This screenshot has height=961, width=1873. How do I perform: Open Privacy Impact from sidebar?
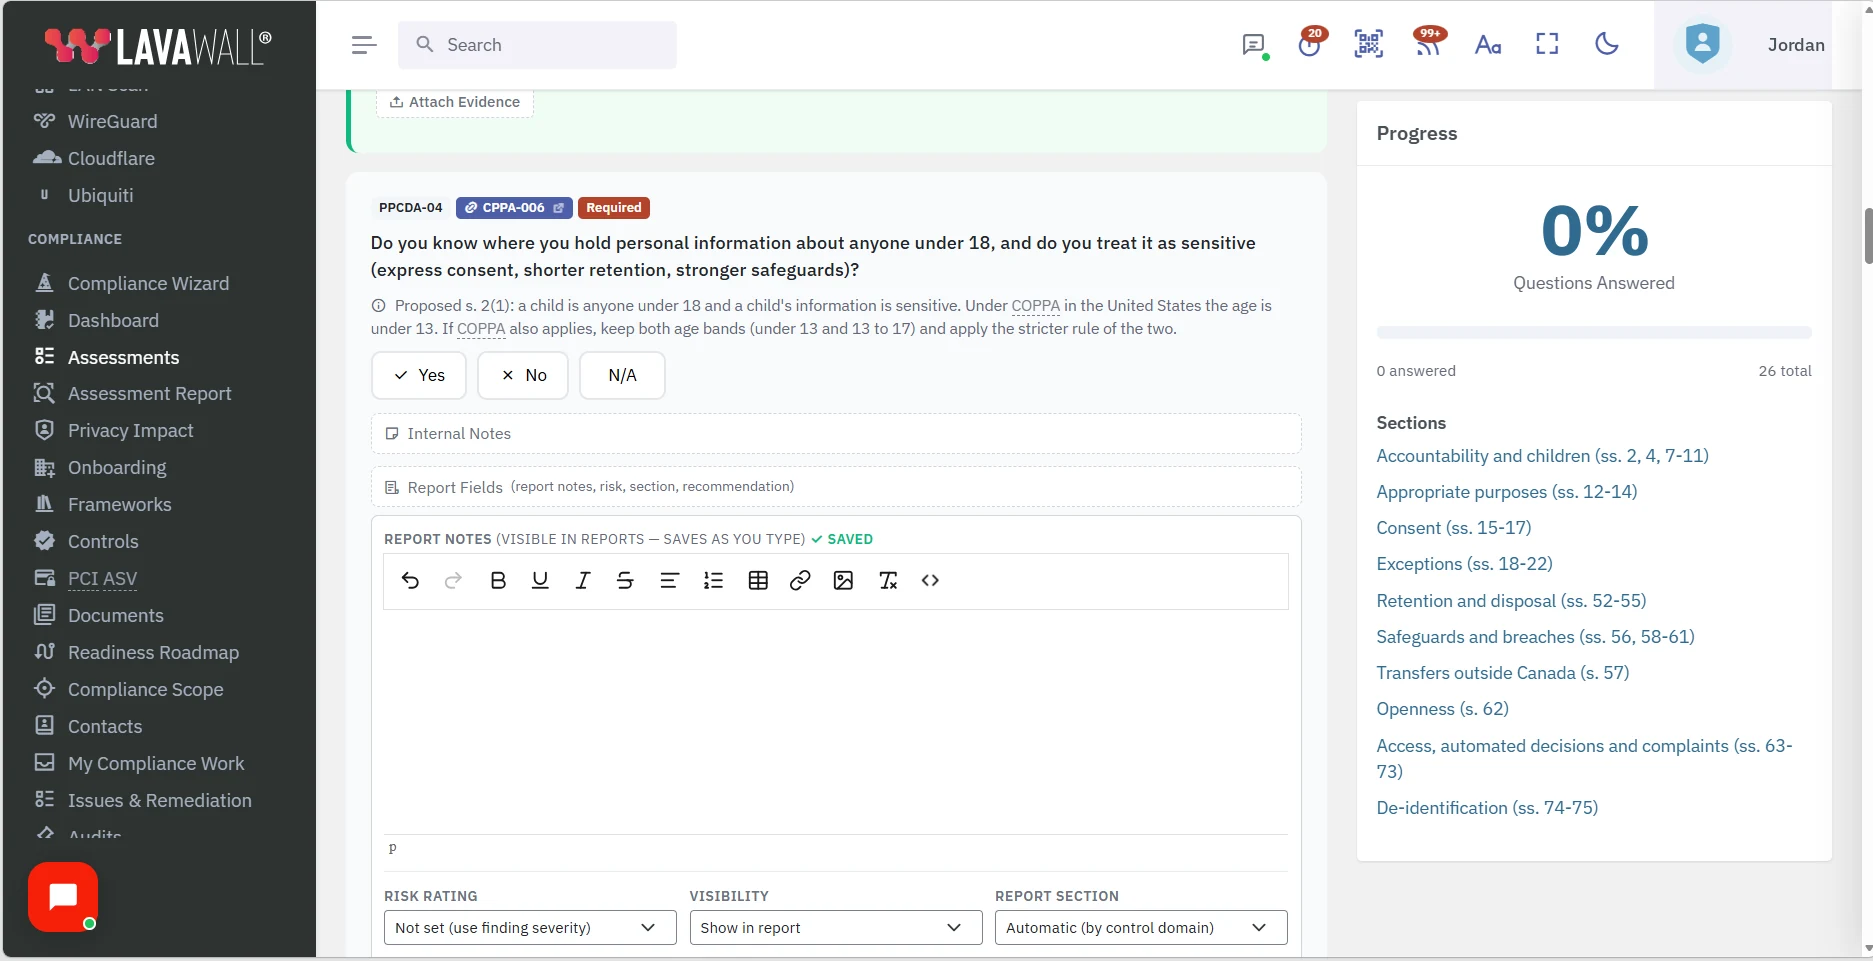click(130, 431)
